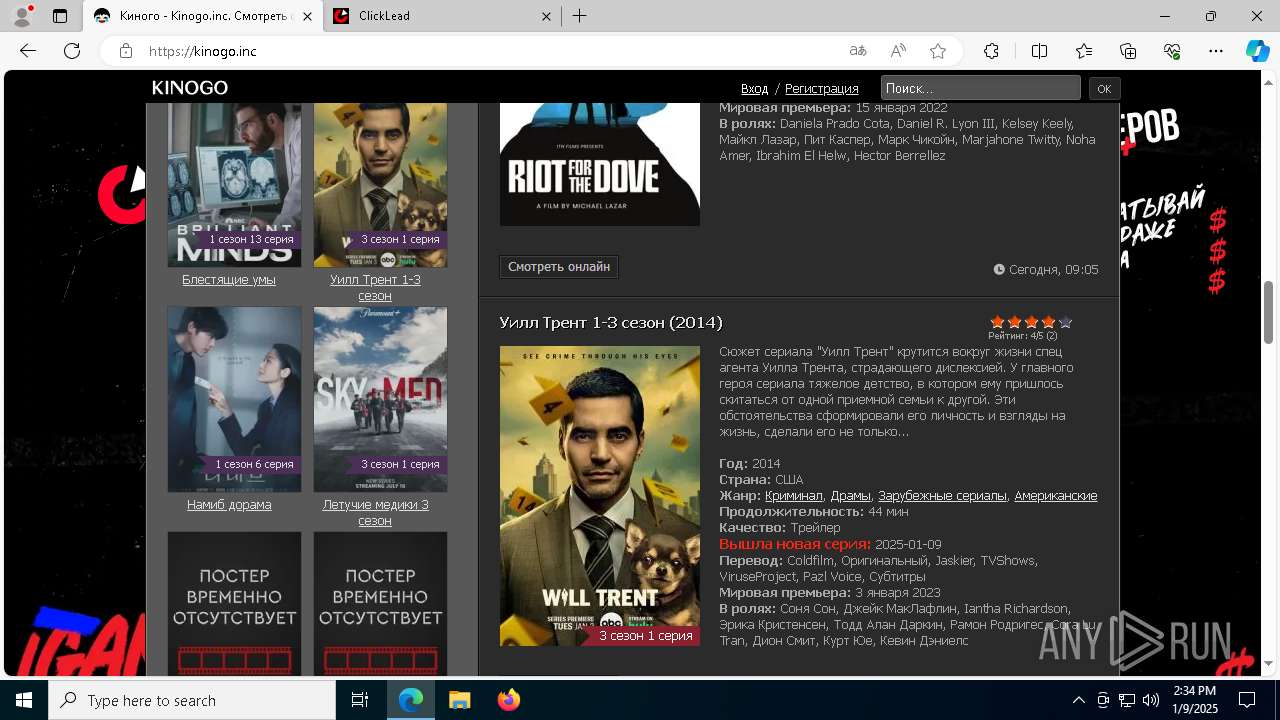Close the ClickLead tab
The image size is (1280, 720).
pyautogui.click(x=546, y=16)
